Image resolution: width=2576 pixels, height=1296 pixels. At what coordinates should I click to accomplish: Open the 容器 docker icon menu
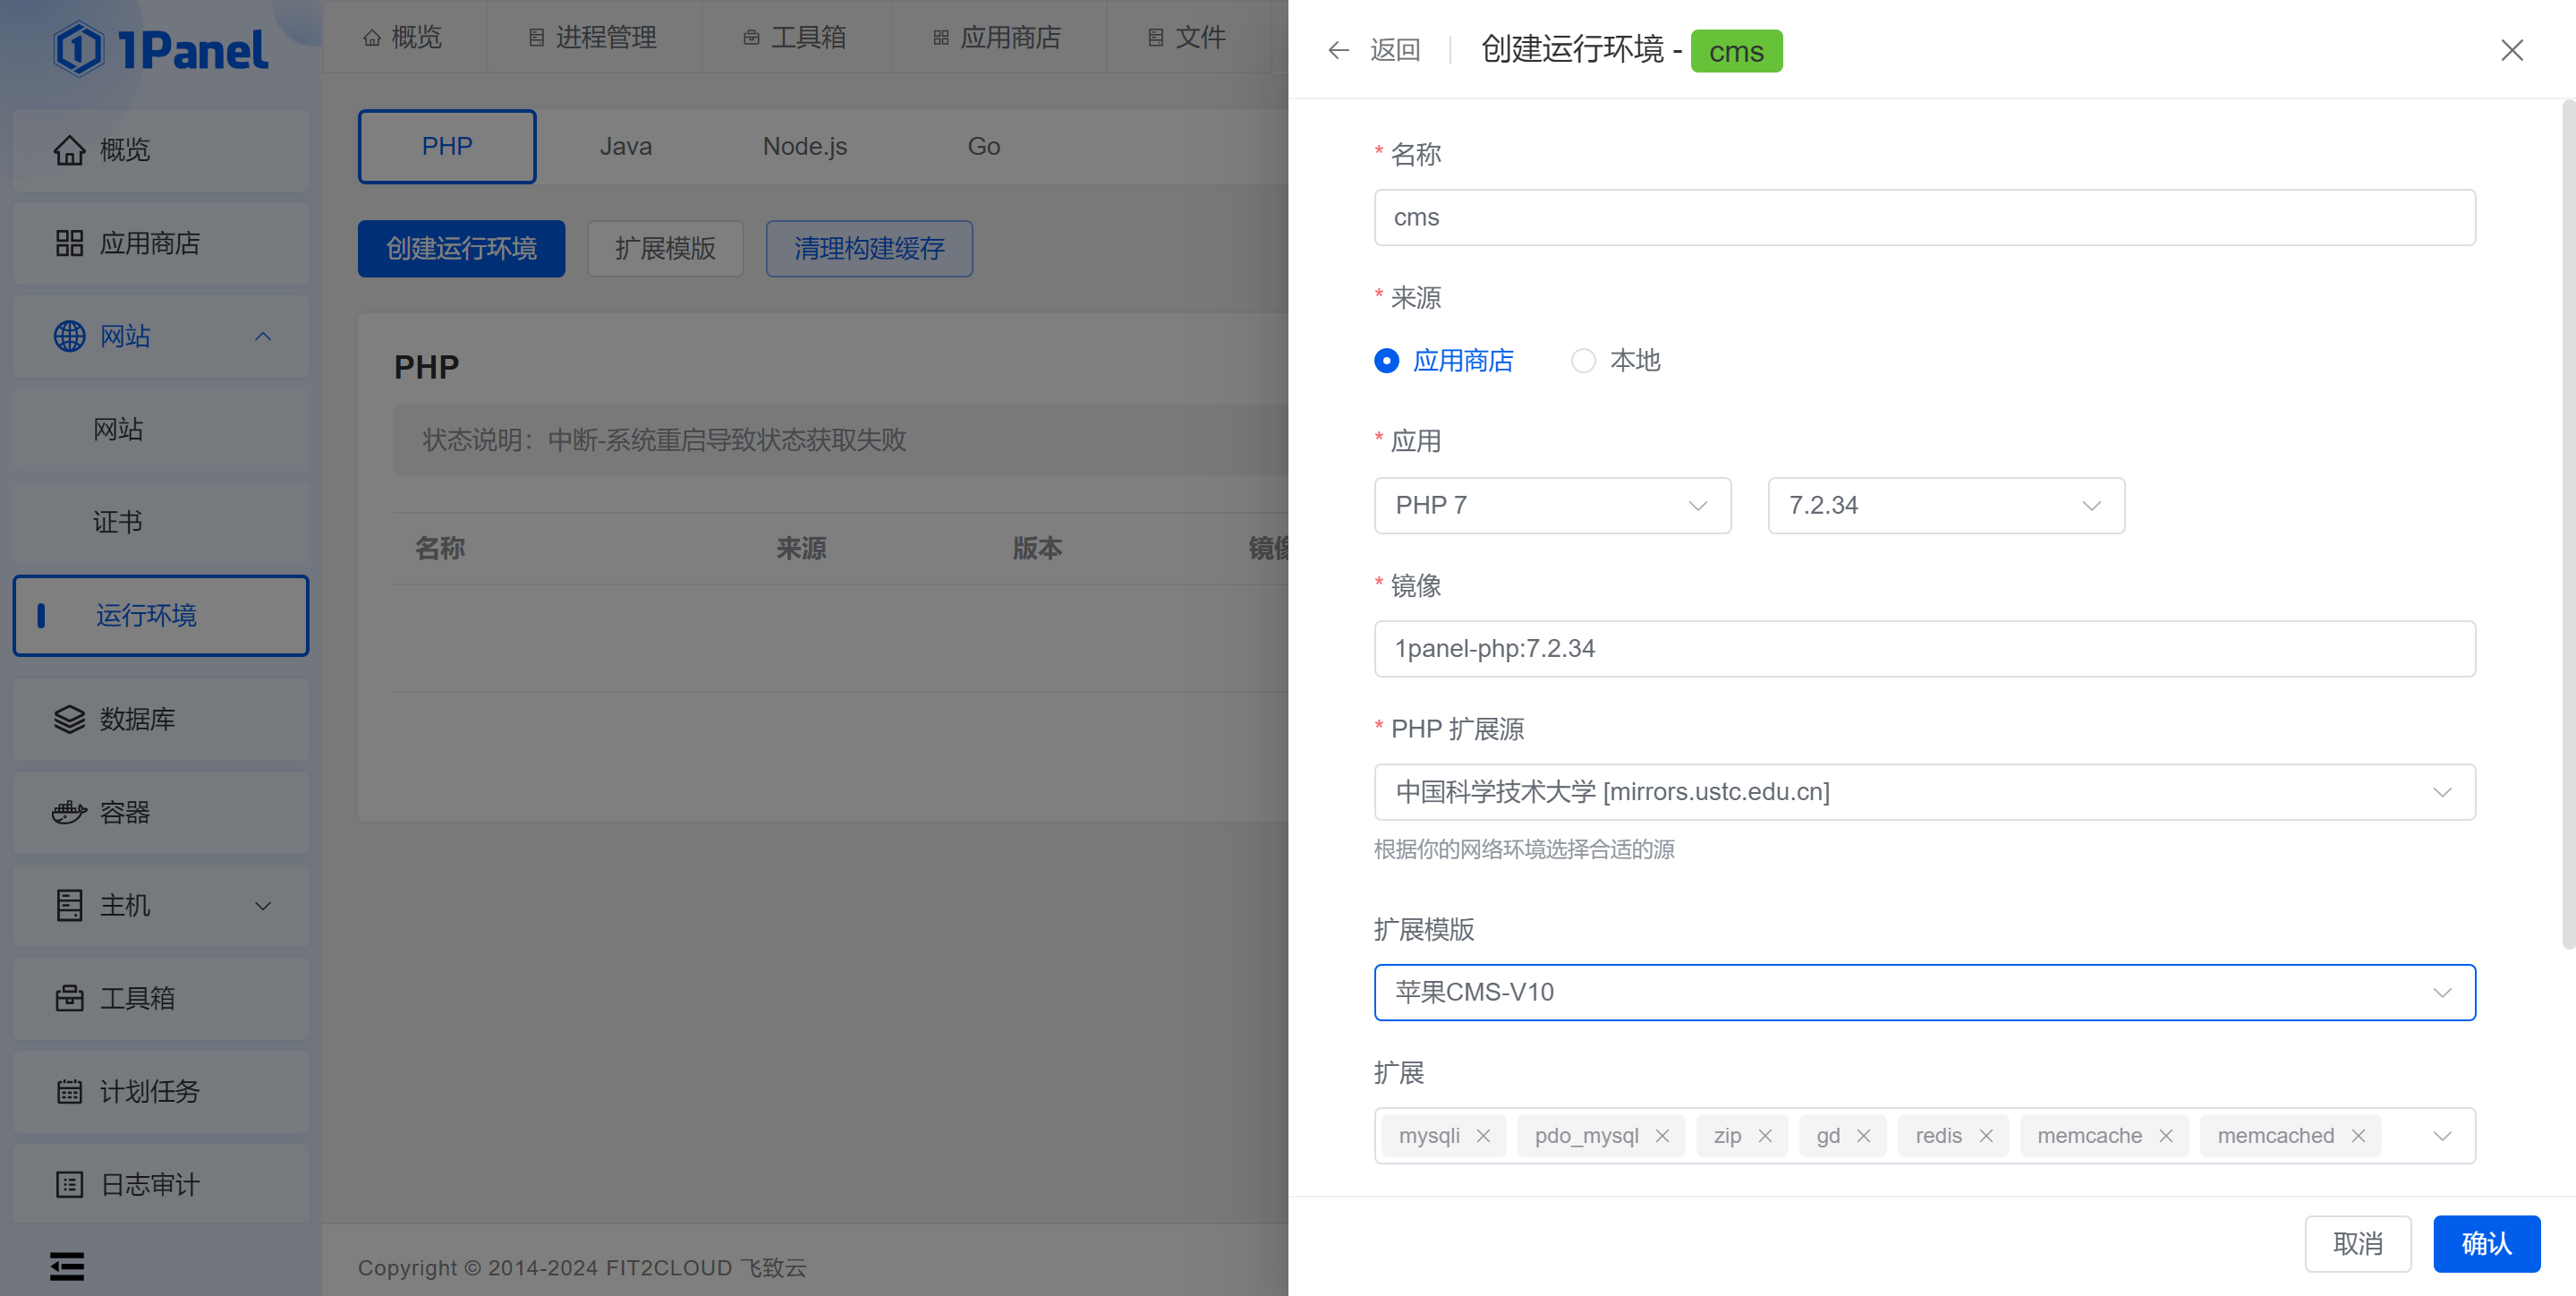pos(69,812)
